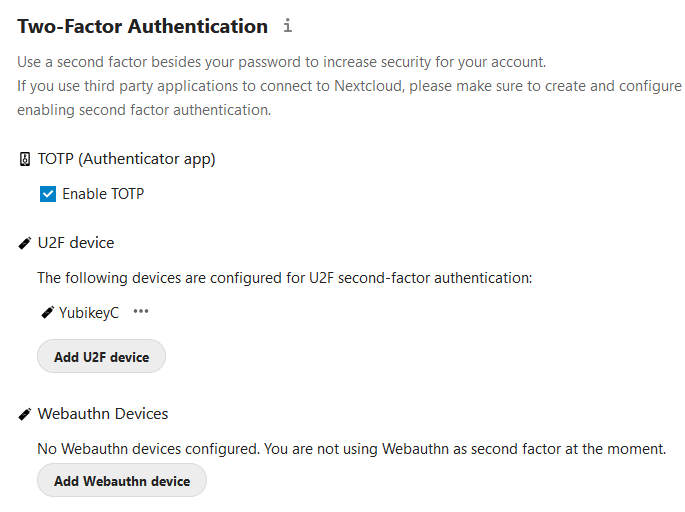
Task: Click the "No Webauthn devices configured" message
Action: click(351, 449)
